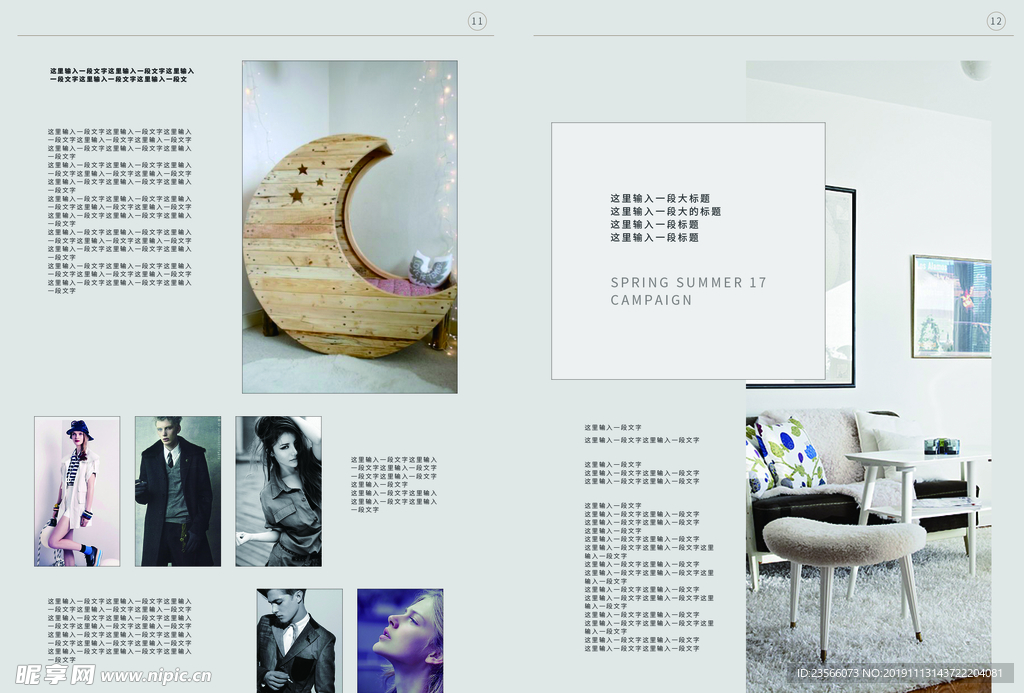Open the www.nipic.cn watermark link

[x=156, y=676]
